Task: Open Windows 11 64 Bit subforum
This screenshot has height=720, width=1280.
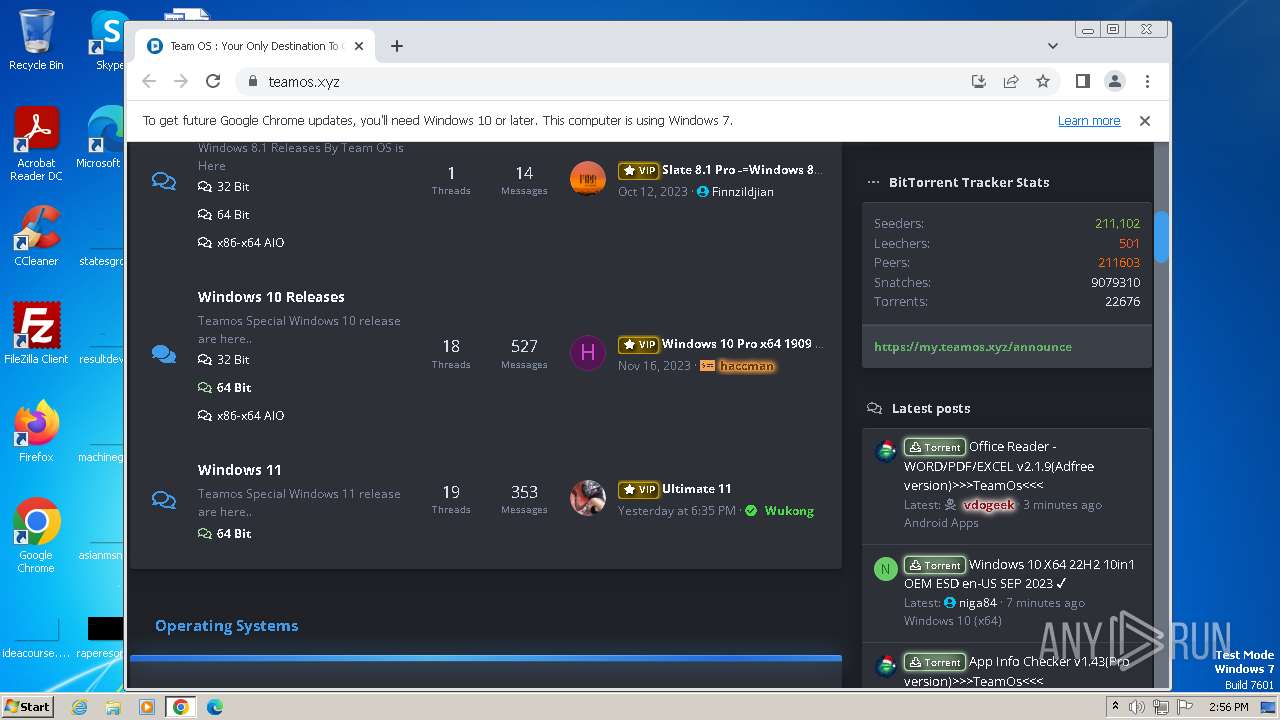Action: (x=225, y=534)
